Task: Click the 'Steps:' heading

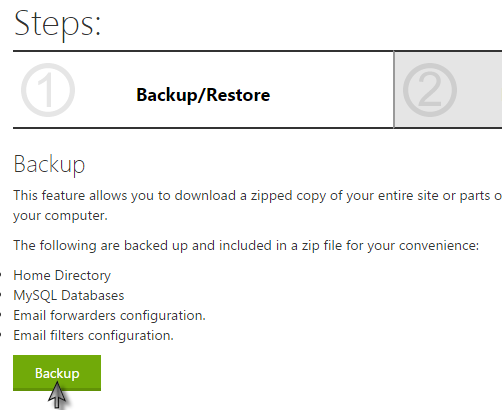Action: 57,25
